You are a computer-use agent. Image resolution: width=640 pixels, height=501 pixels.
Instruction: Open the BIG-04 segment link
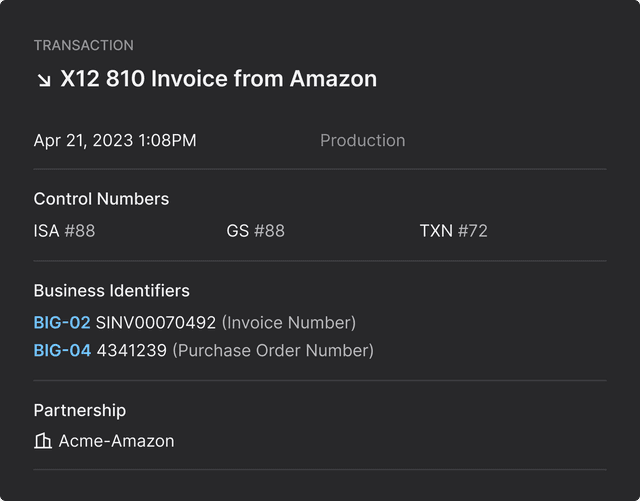(62, 351)
